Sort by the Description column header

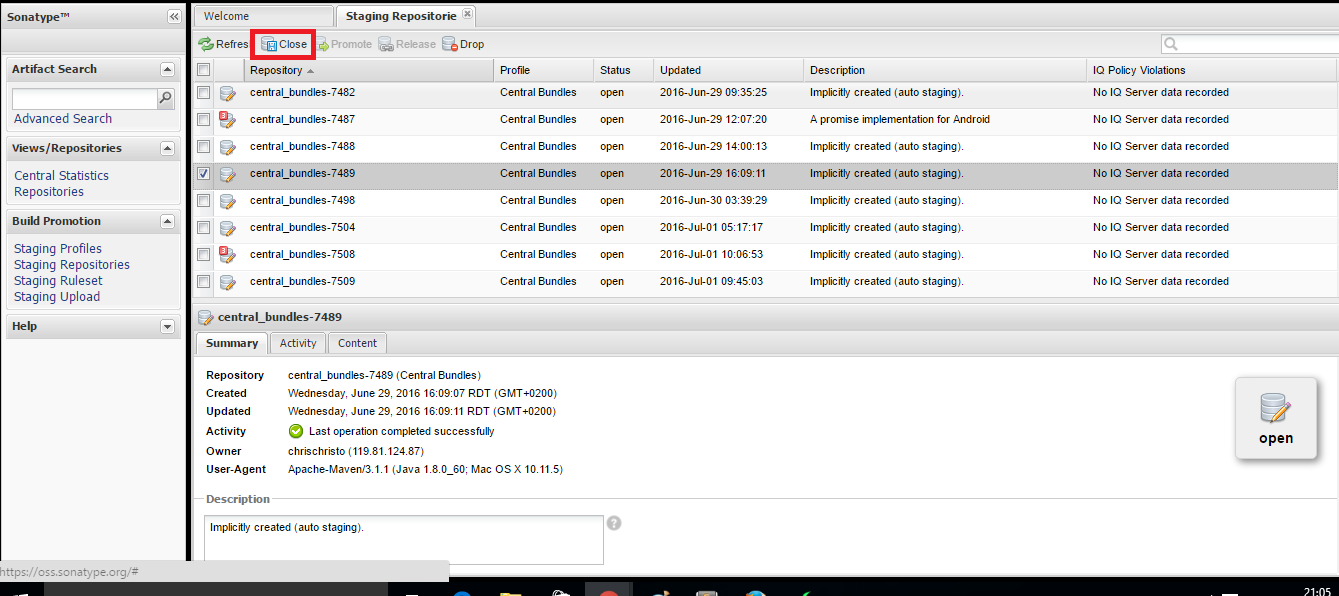click(946, 70)
